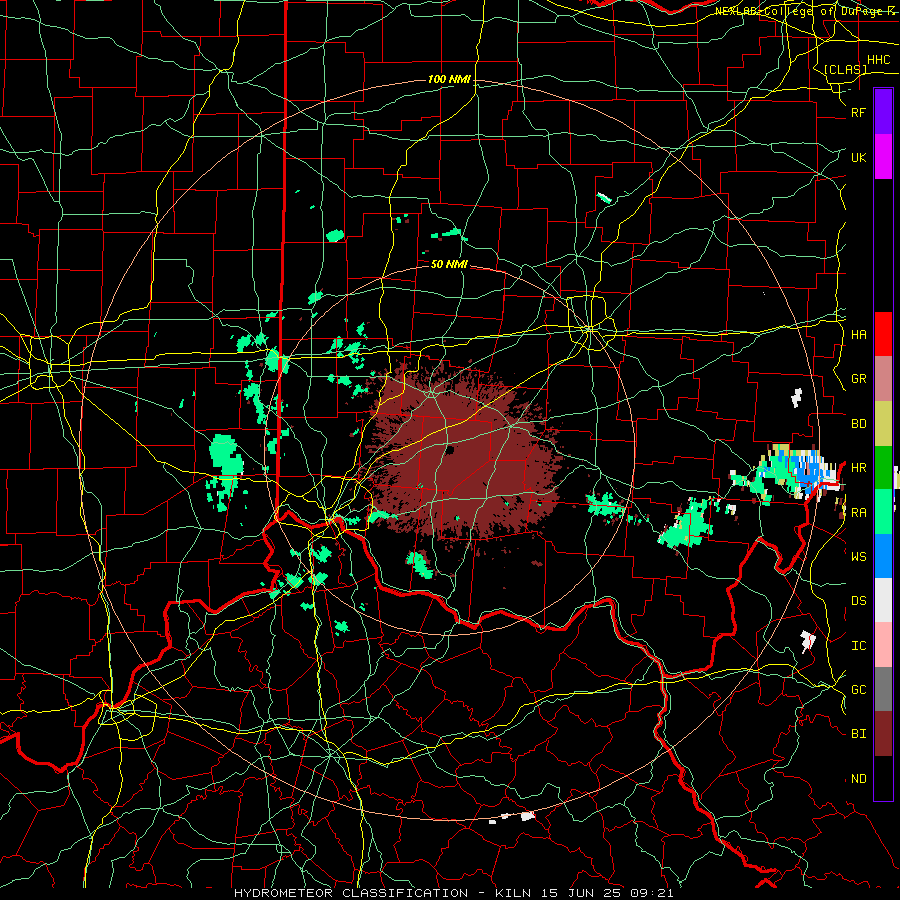Pick the RA light green legend swatch
Viewport: 900px width, 900px height.
pos(883,512)
